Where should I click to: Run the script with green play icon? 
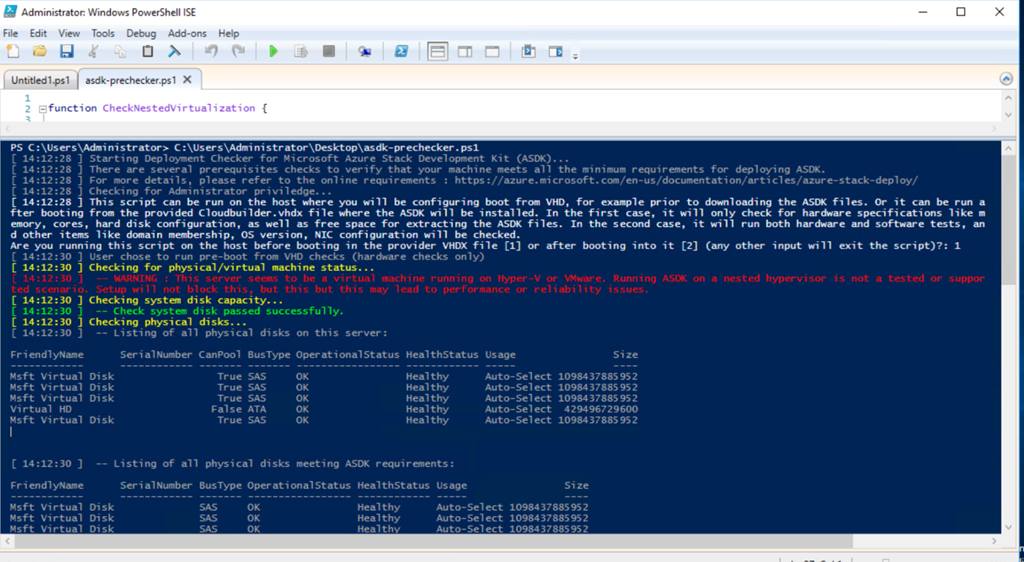[x=274, y=52]
